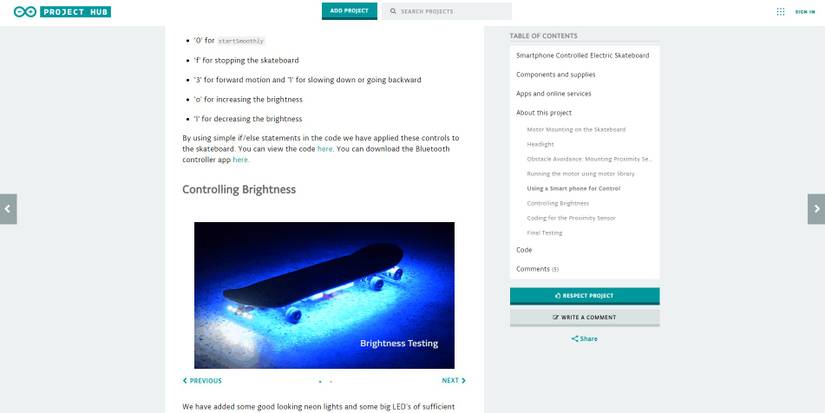Click the Write a Comment button
The height and width of the screenshot is (413, 825).
pyautogui.click(x=584, y=317)
